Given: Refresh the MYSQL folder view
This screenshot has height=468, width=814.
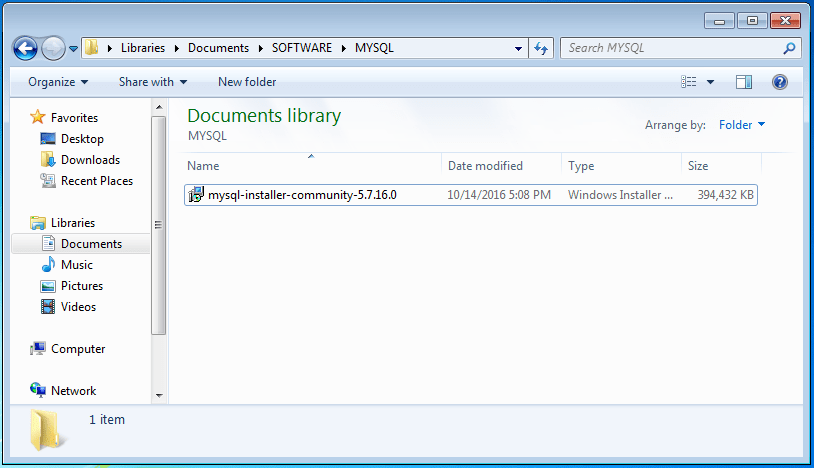Looking at the screenshot, I should [541, 48].
